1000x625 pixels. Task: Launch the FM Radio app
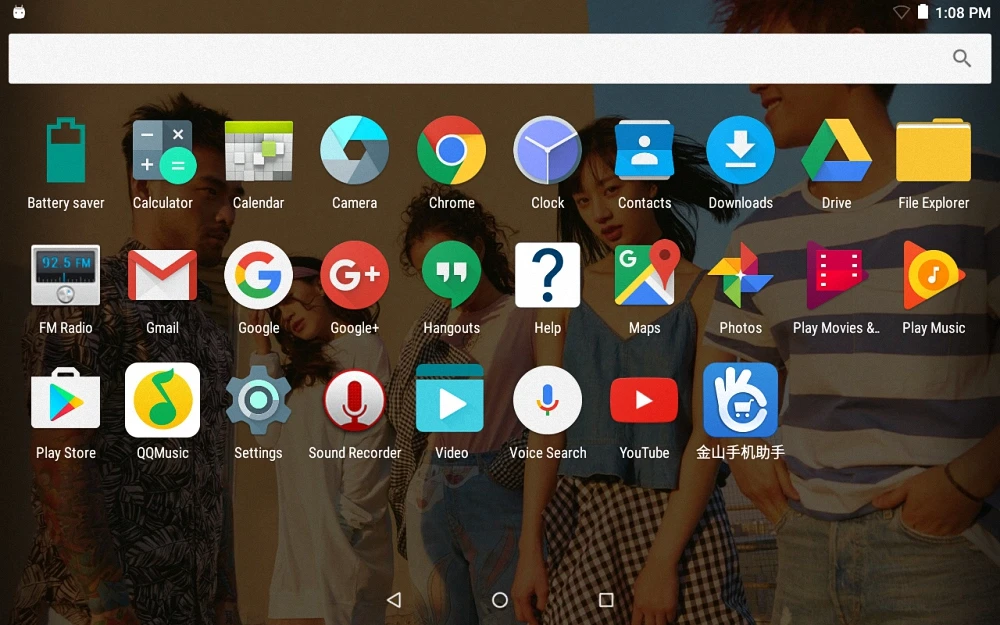(x=66, y=275)
